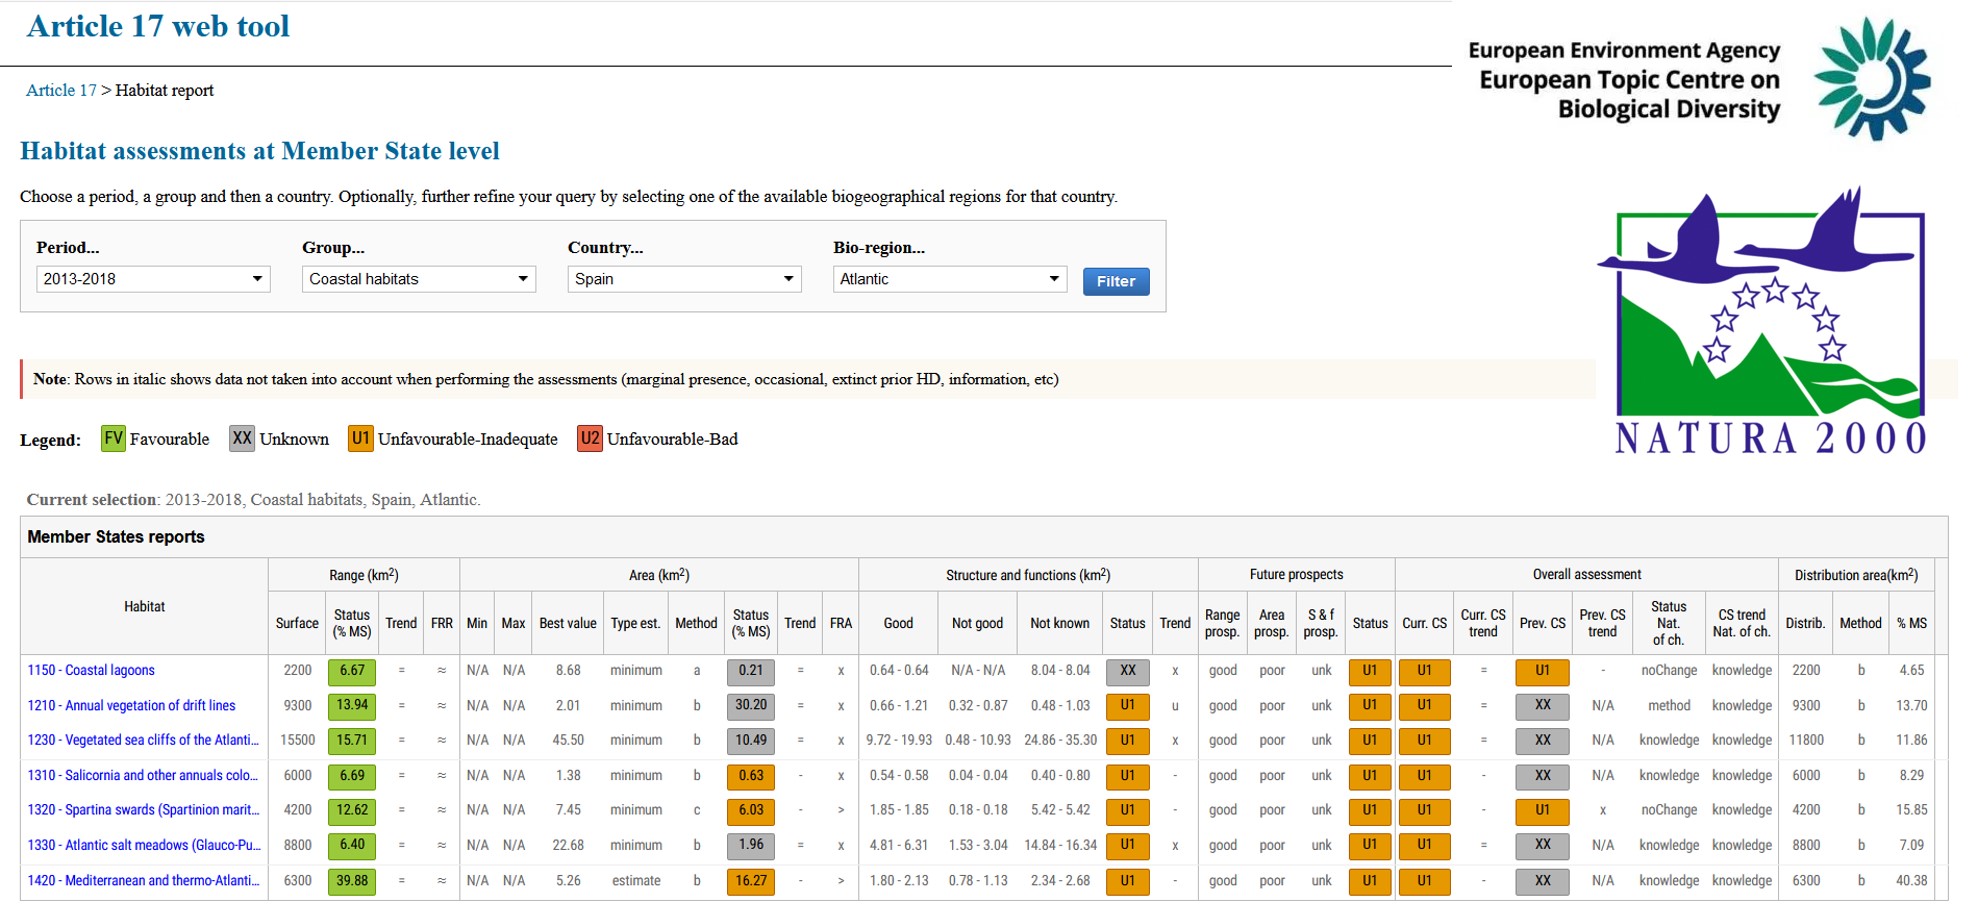Open habitat 1150 - Coastal lagoons

[91, 670]
